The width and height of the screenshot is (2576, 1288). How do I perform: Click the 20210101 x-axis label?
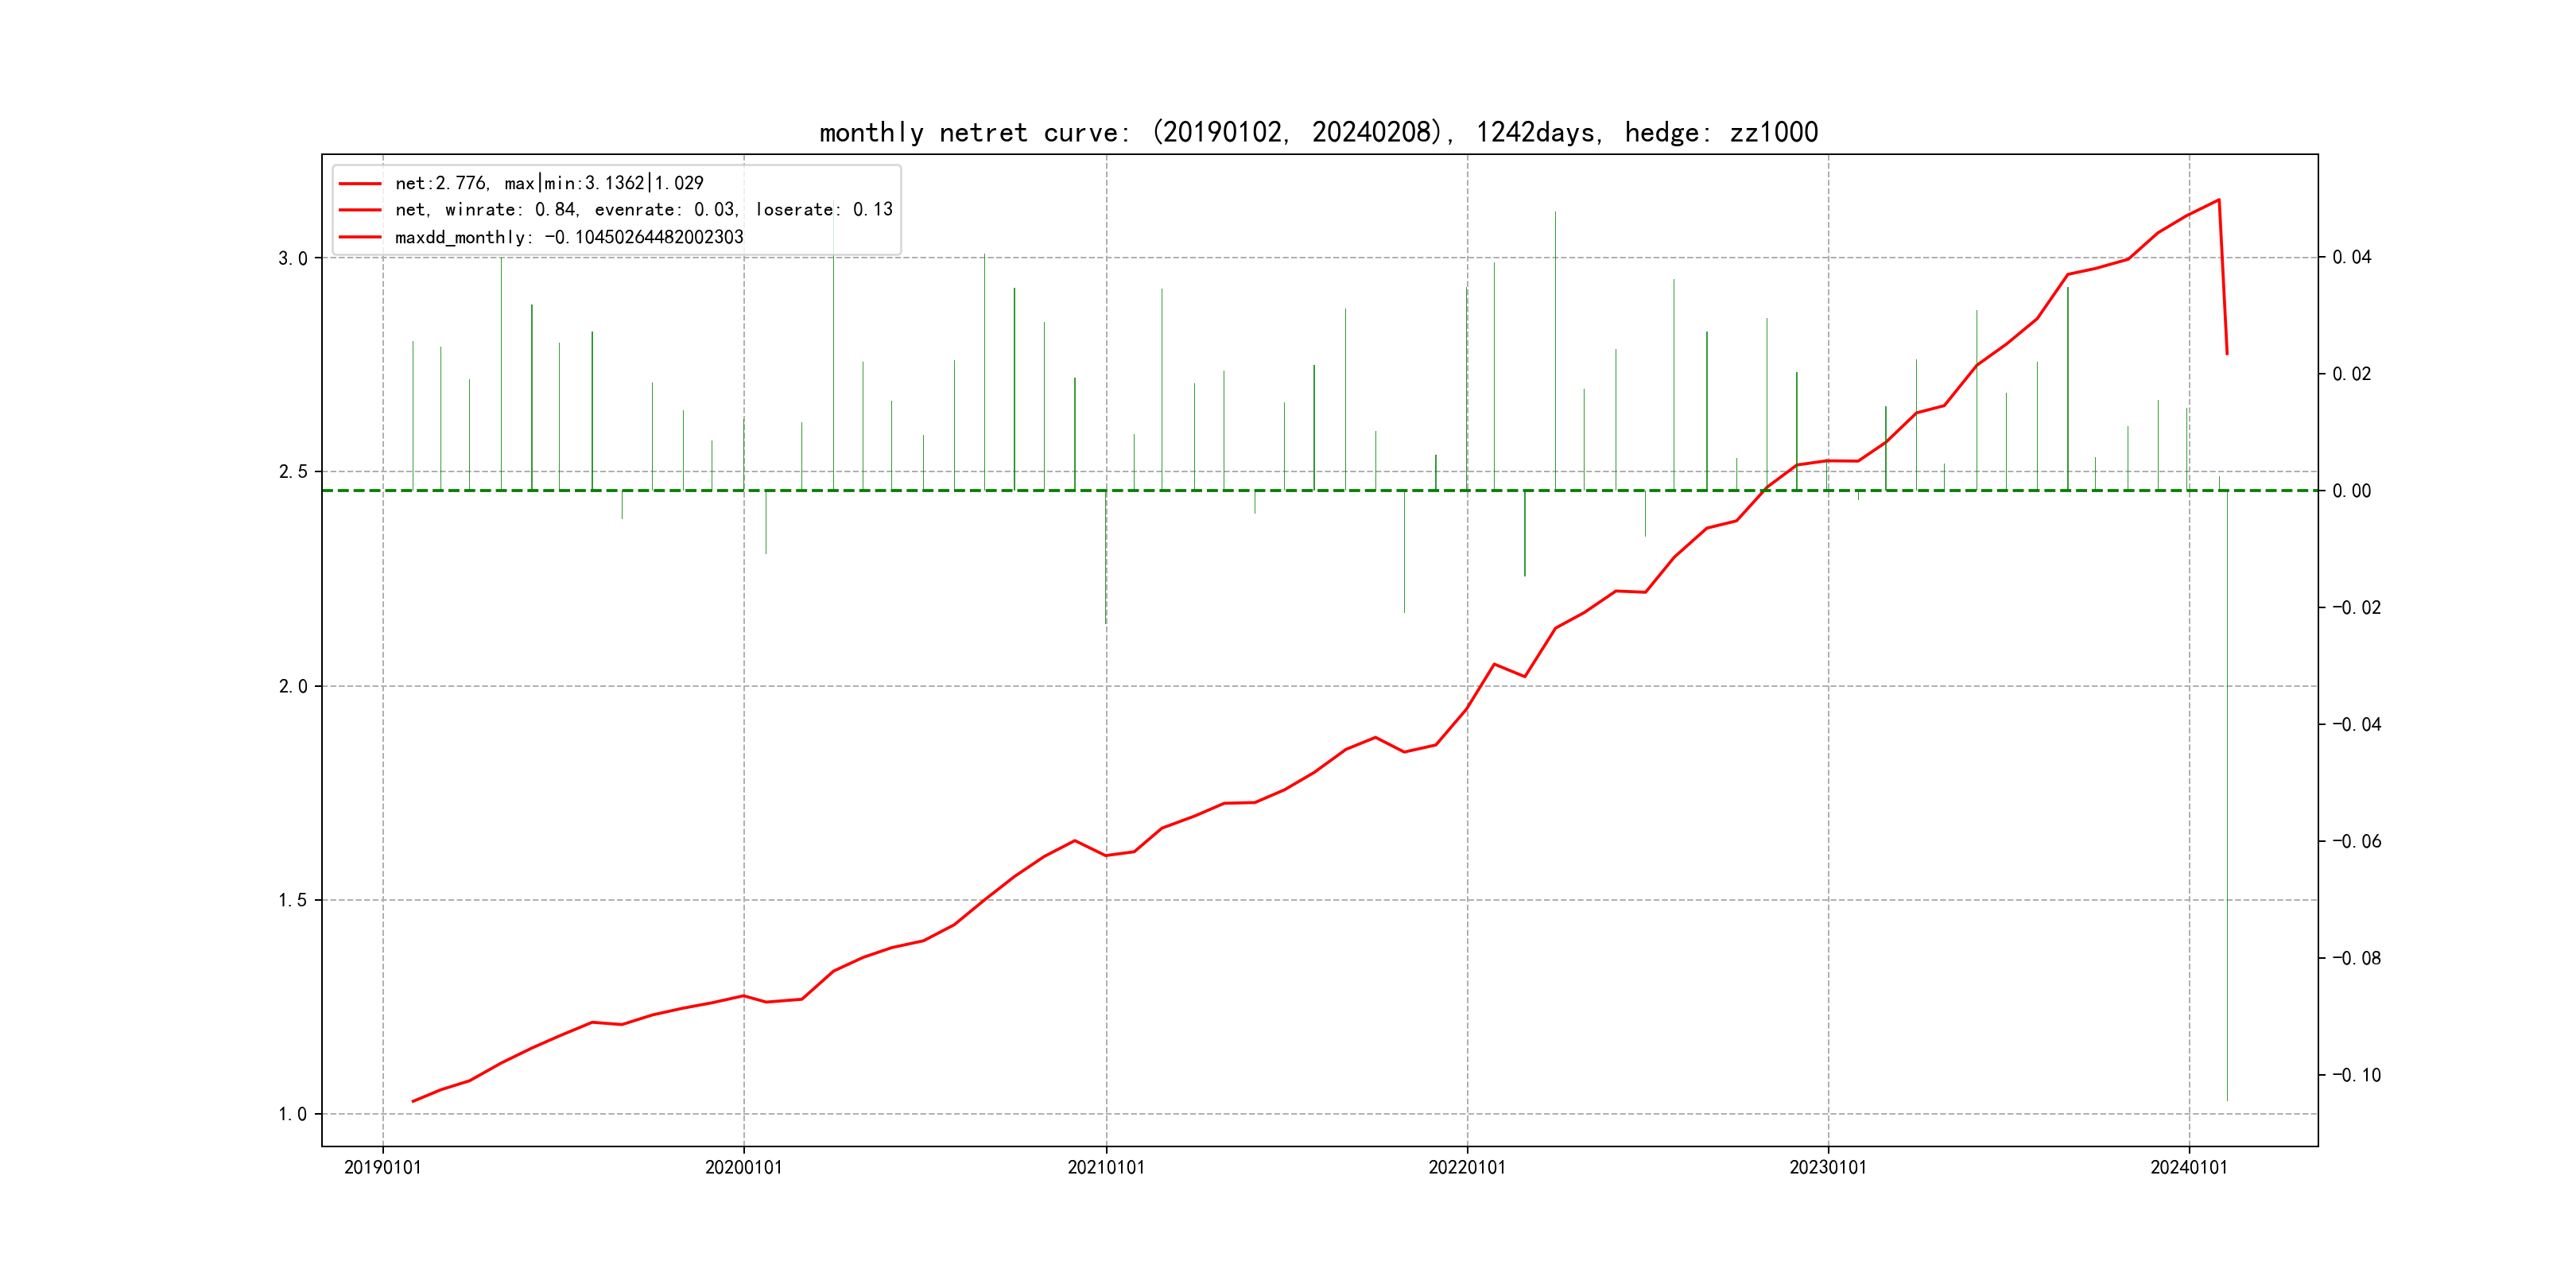(1105, 1167)
